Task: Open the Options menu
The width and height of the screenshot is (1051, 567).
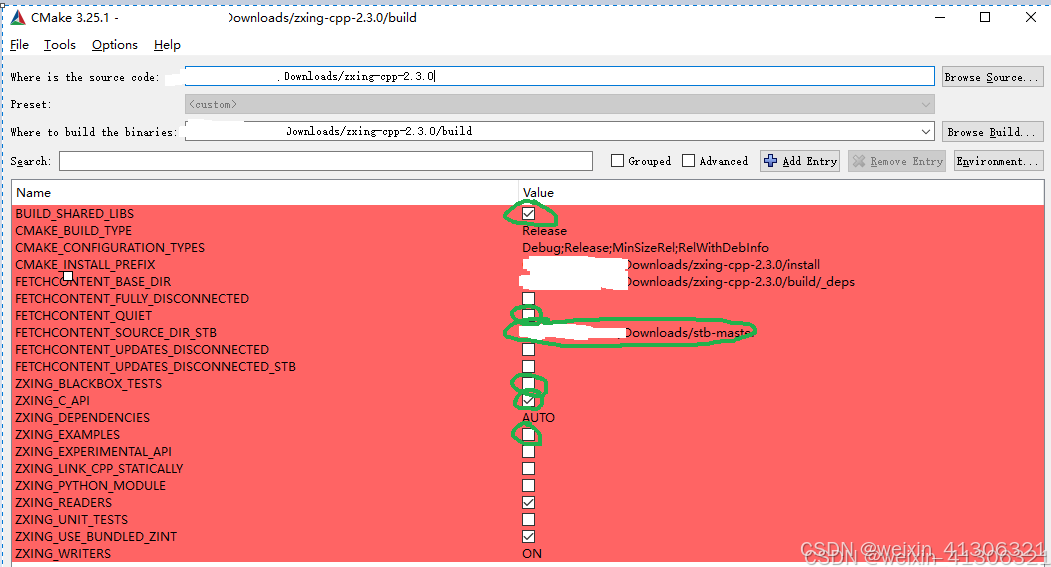Action: (x=115, y=45)
